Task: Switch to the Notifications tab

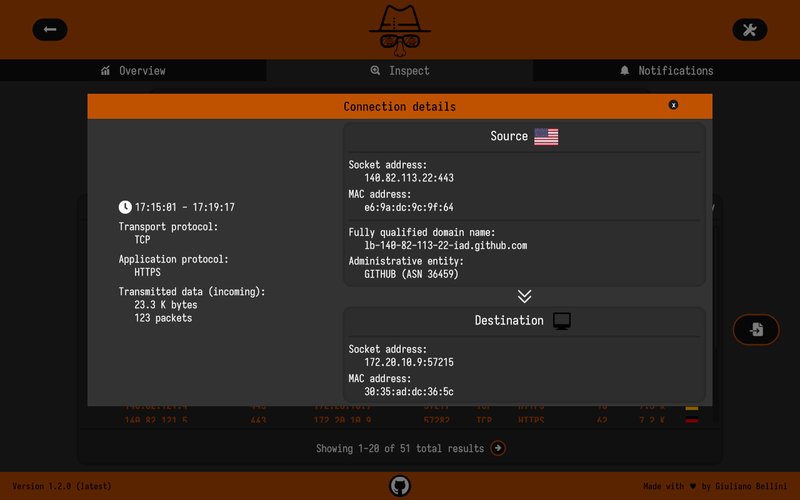Action: click(x=666, y=71)
